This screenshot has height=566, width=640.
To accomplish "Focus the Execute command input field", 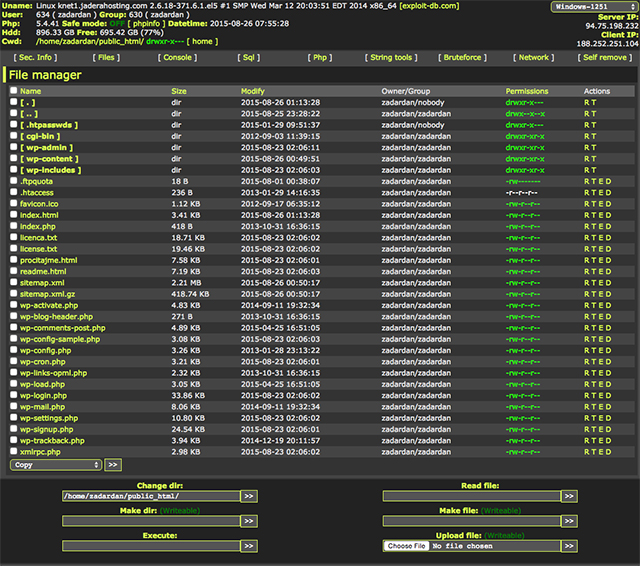I will [x=150, y=546].
